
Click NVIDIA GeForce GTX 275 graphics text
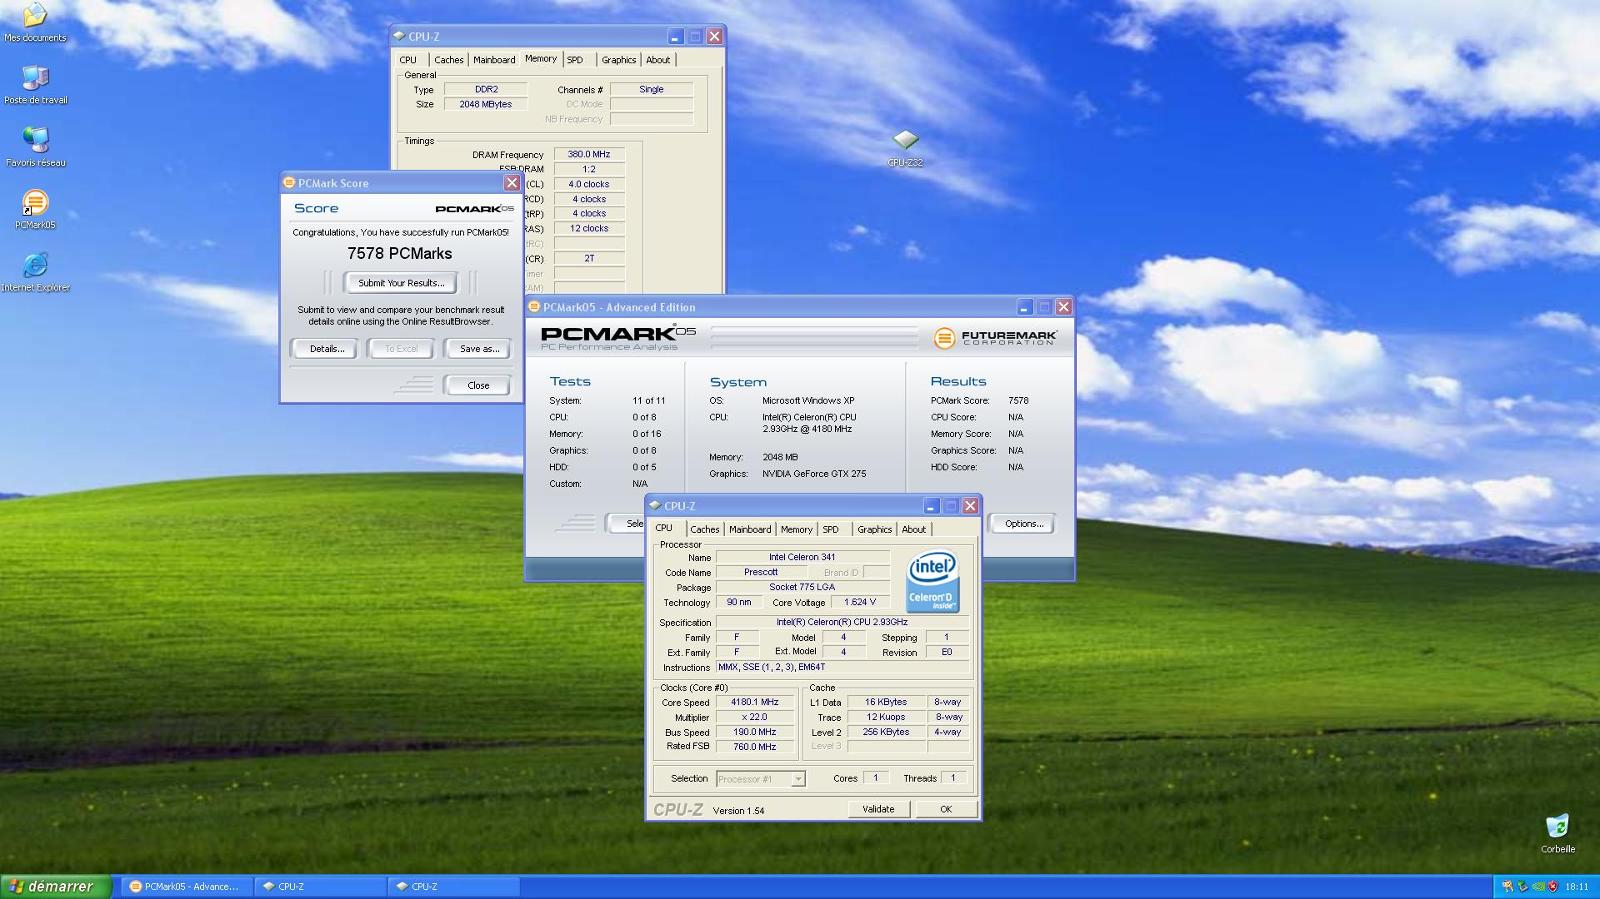coord(814,474)
